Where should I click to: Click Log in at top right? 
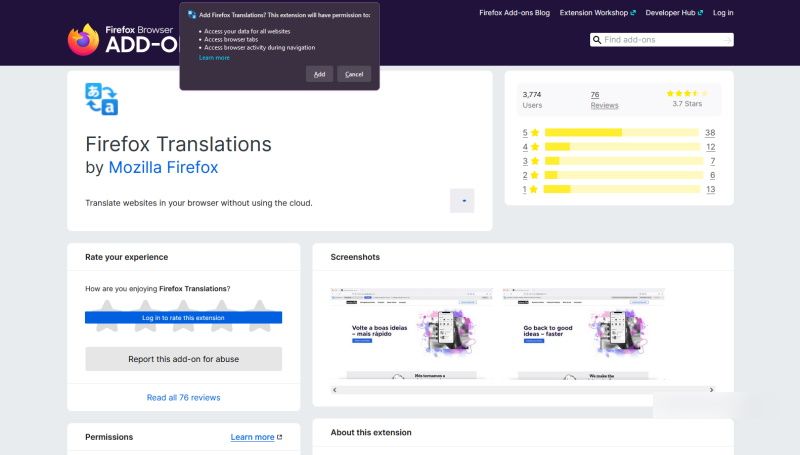[x=723, y=13]
